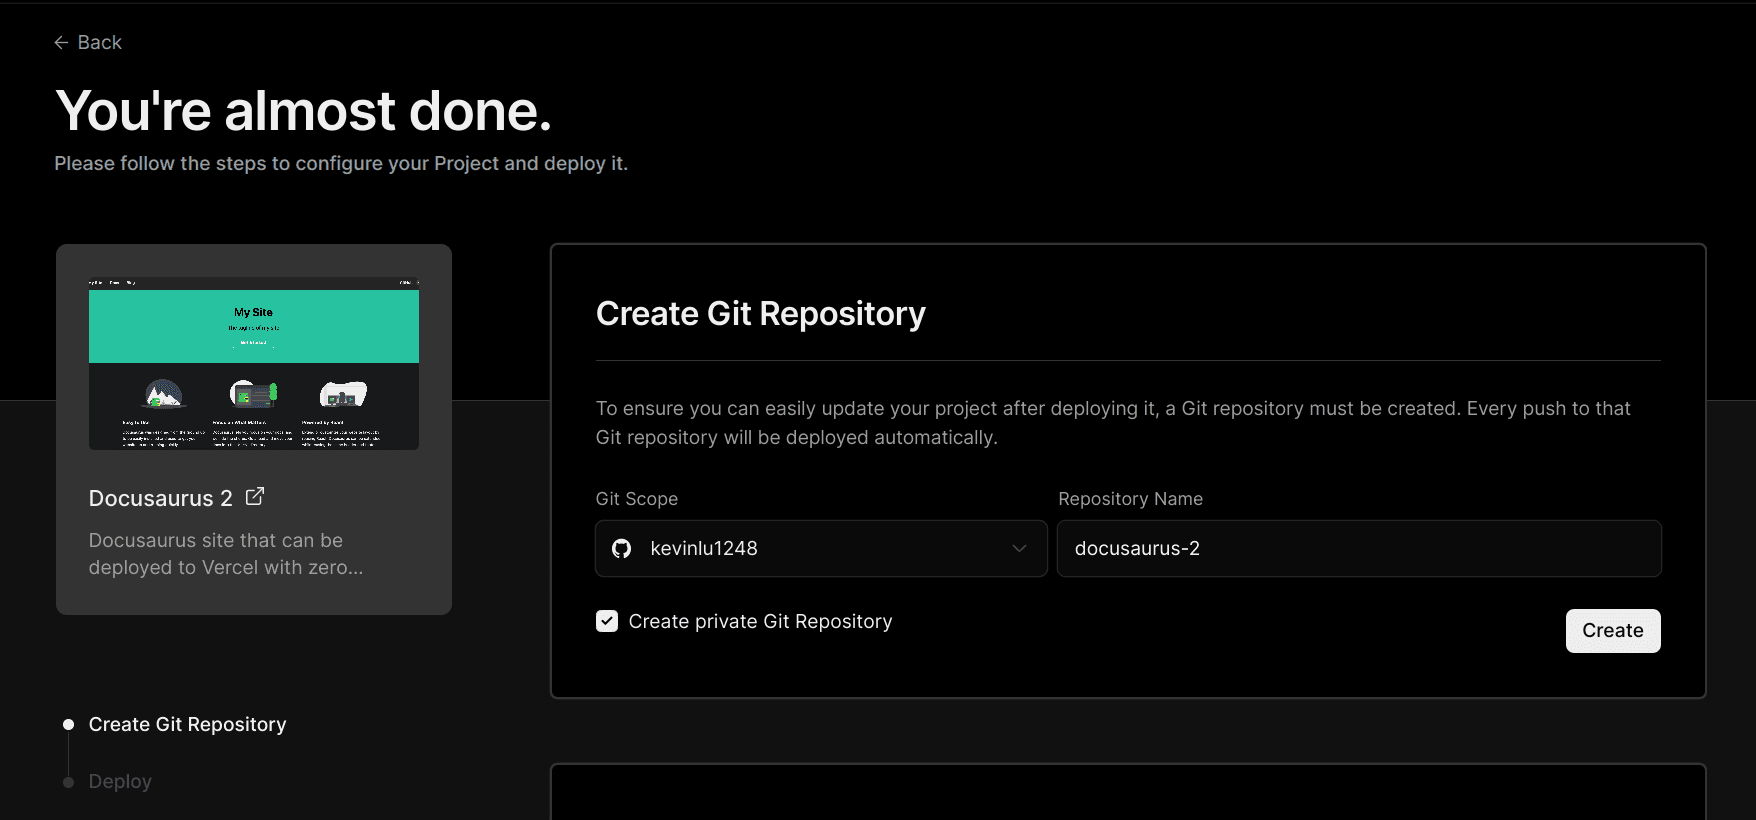This screenshot has height=820, width=1756.
Task: Click the Create Git Repository step bullet
Action: (x=68, y=724)
